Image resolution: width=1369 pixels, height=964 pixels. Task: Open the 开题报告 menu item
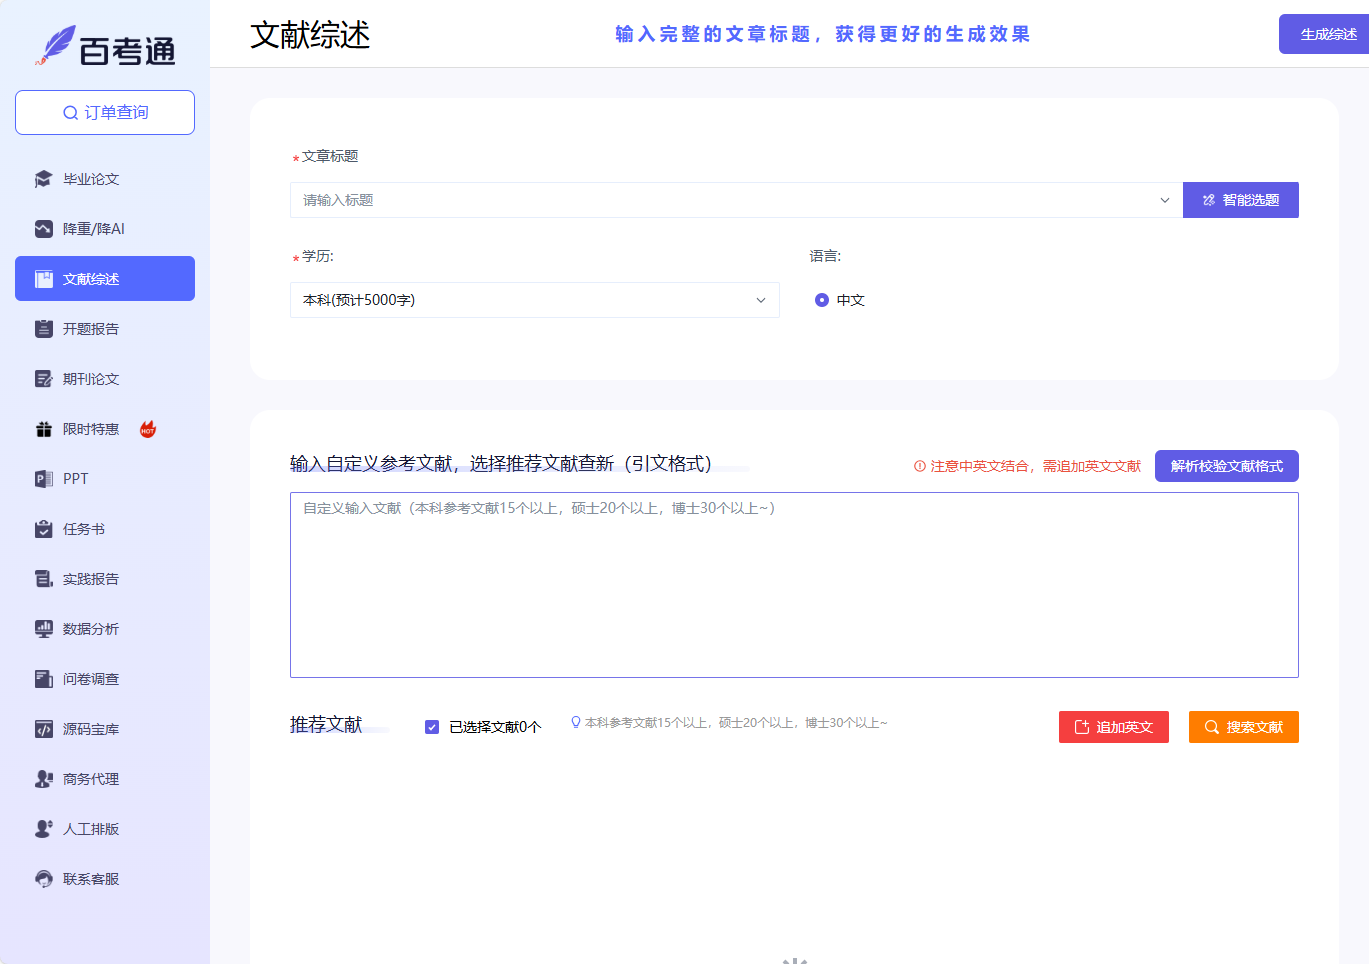91,329
